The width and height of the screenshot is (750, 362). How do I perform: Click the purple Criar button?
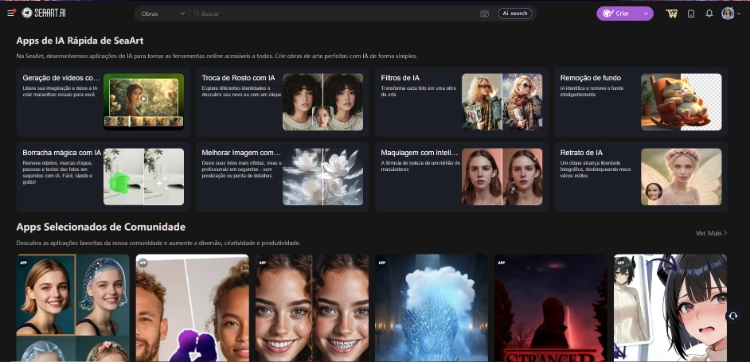click(x=618, y=13)
